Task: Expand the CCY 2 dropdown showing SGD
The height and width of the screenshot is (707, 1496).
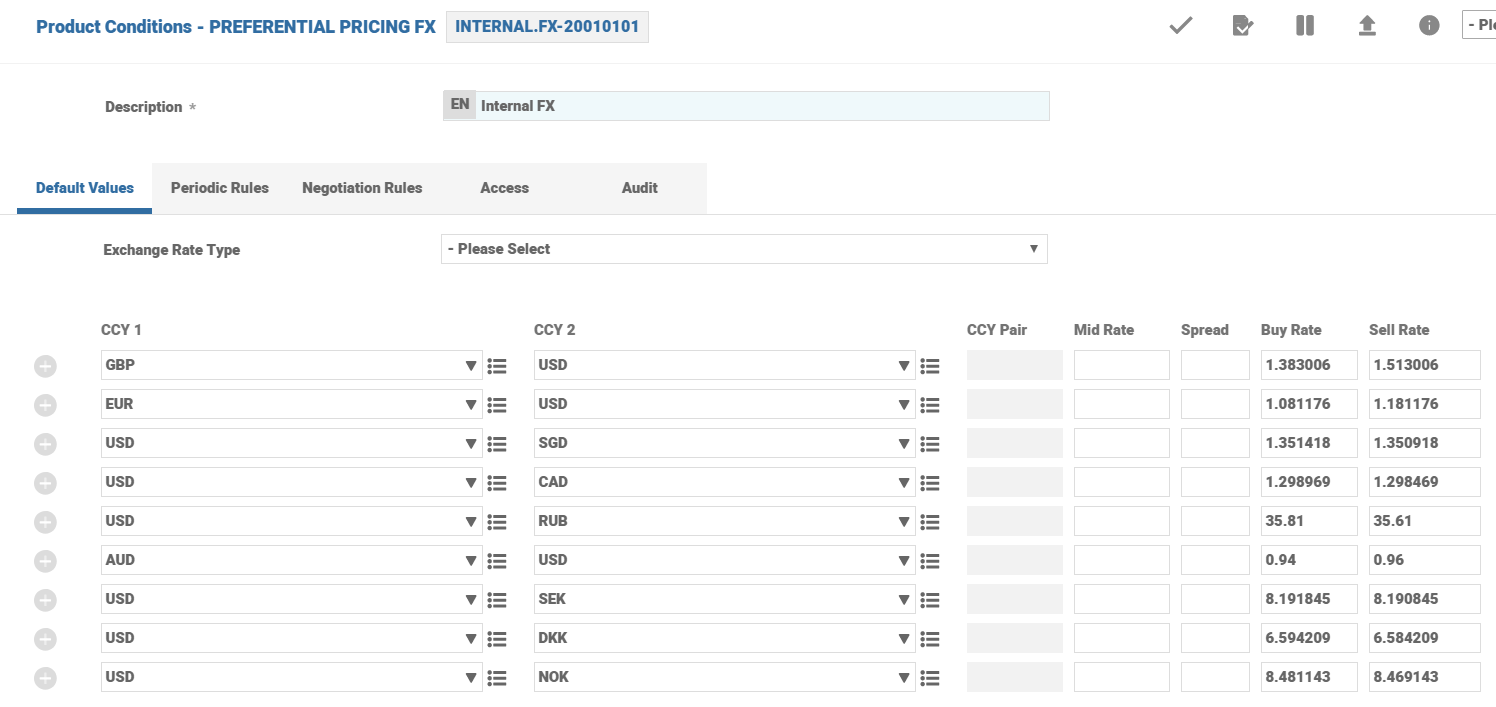Action: (x=724, y=444)
